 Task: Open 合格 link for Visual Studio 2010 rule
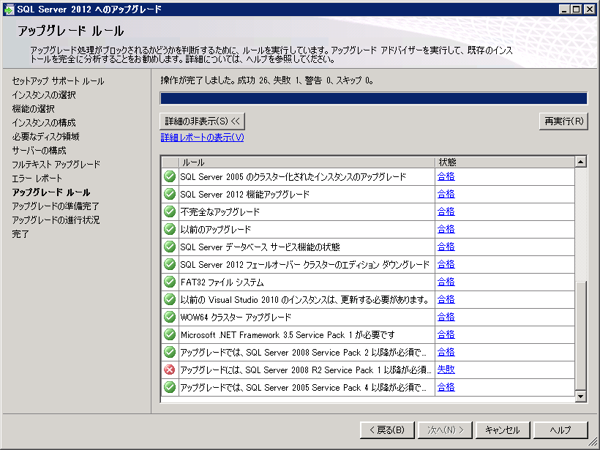(446, 300)
